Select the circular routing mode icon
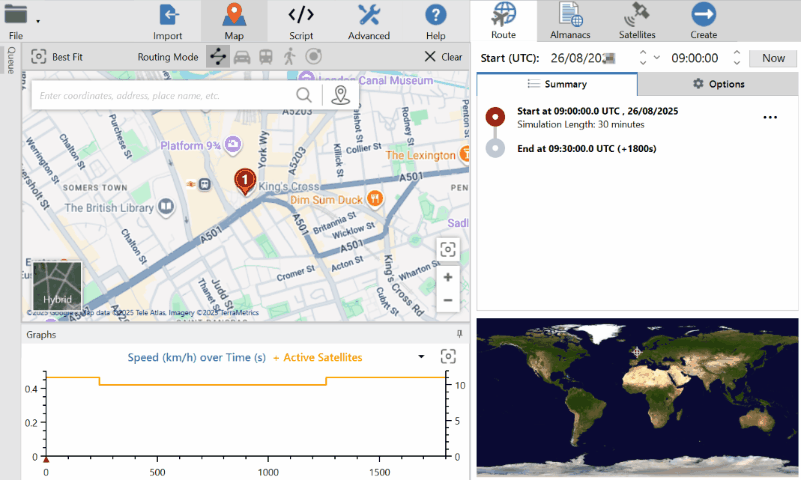Screen dimensions: 801x480 point(314,56)
